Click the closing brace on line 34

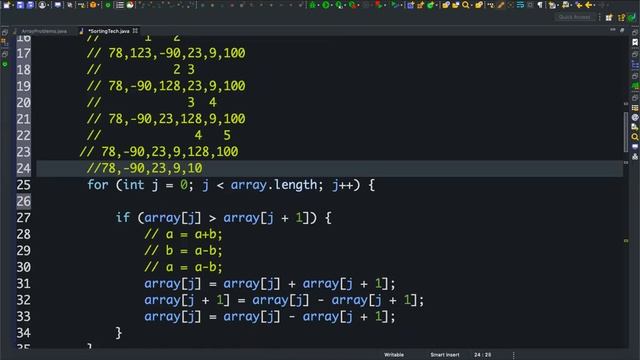[118, 333]
